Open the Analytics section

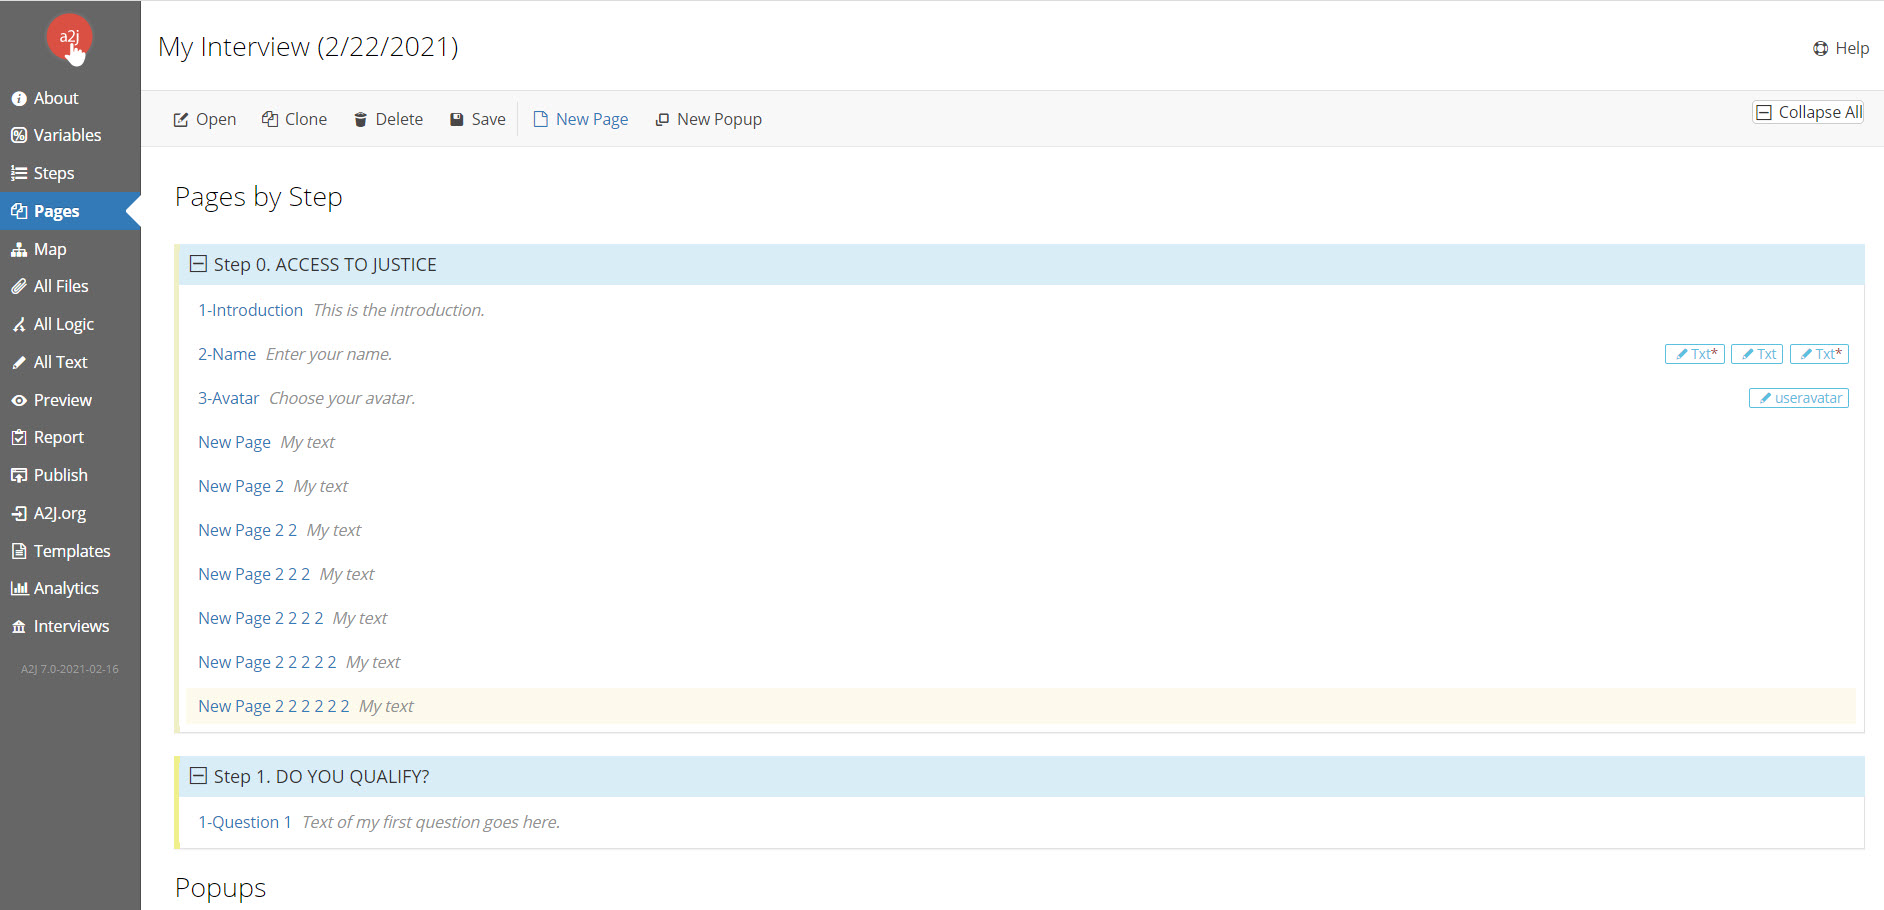click(65, 588)
